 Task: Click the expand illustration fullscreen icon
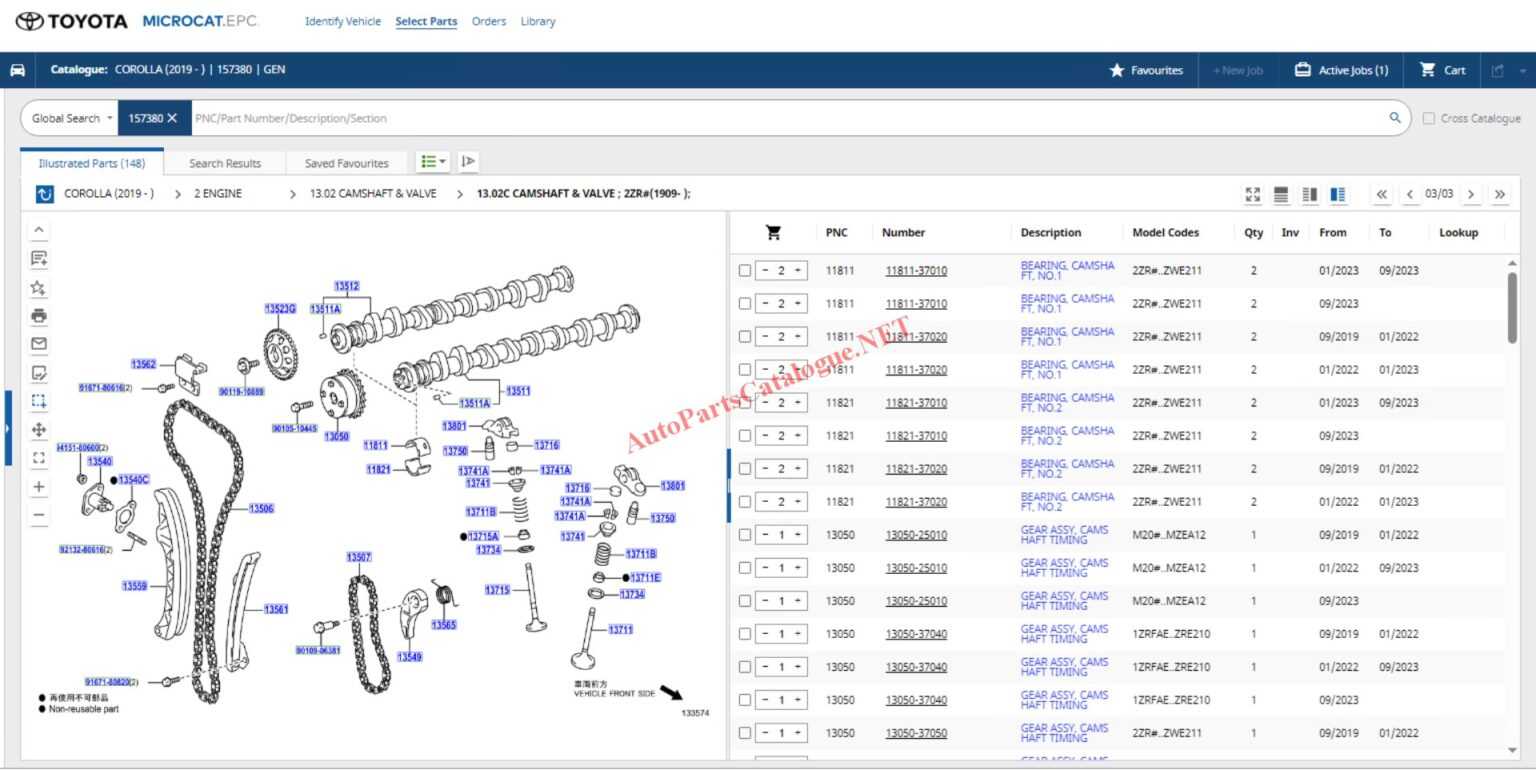point(1253,194)
